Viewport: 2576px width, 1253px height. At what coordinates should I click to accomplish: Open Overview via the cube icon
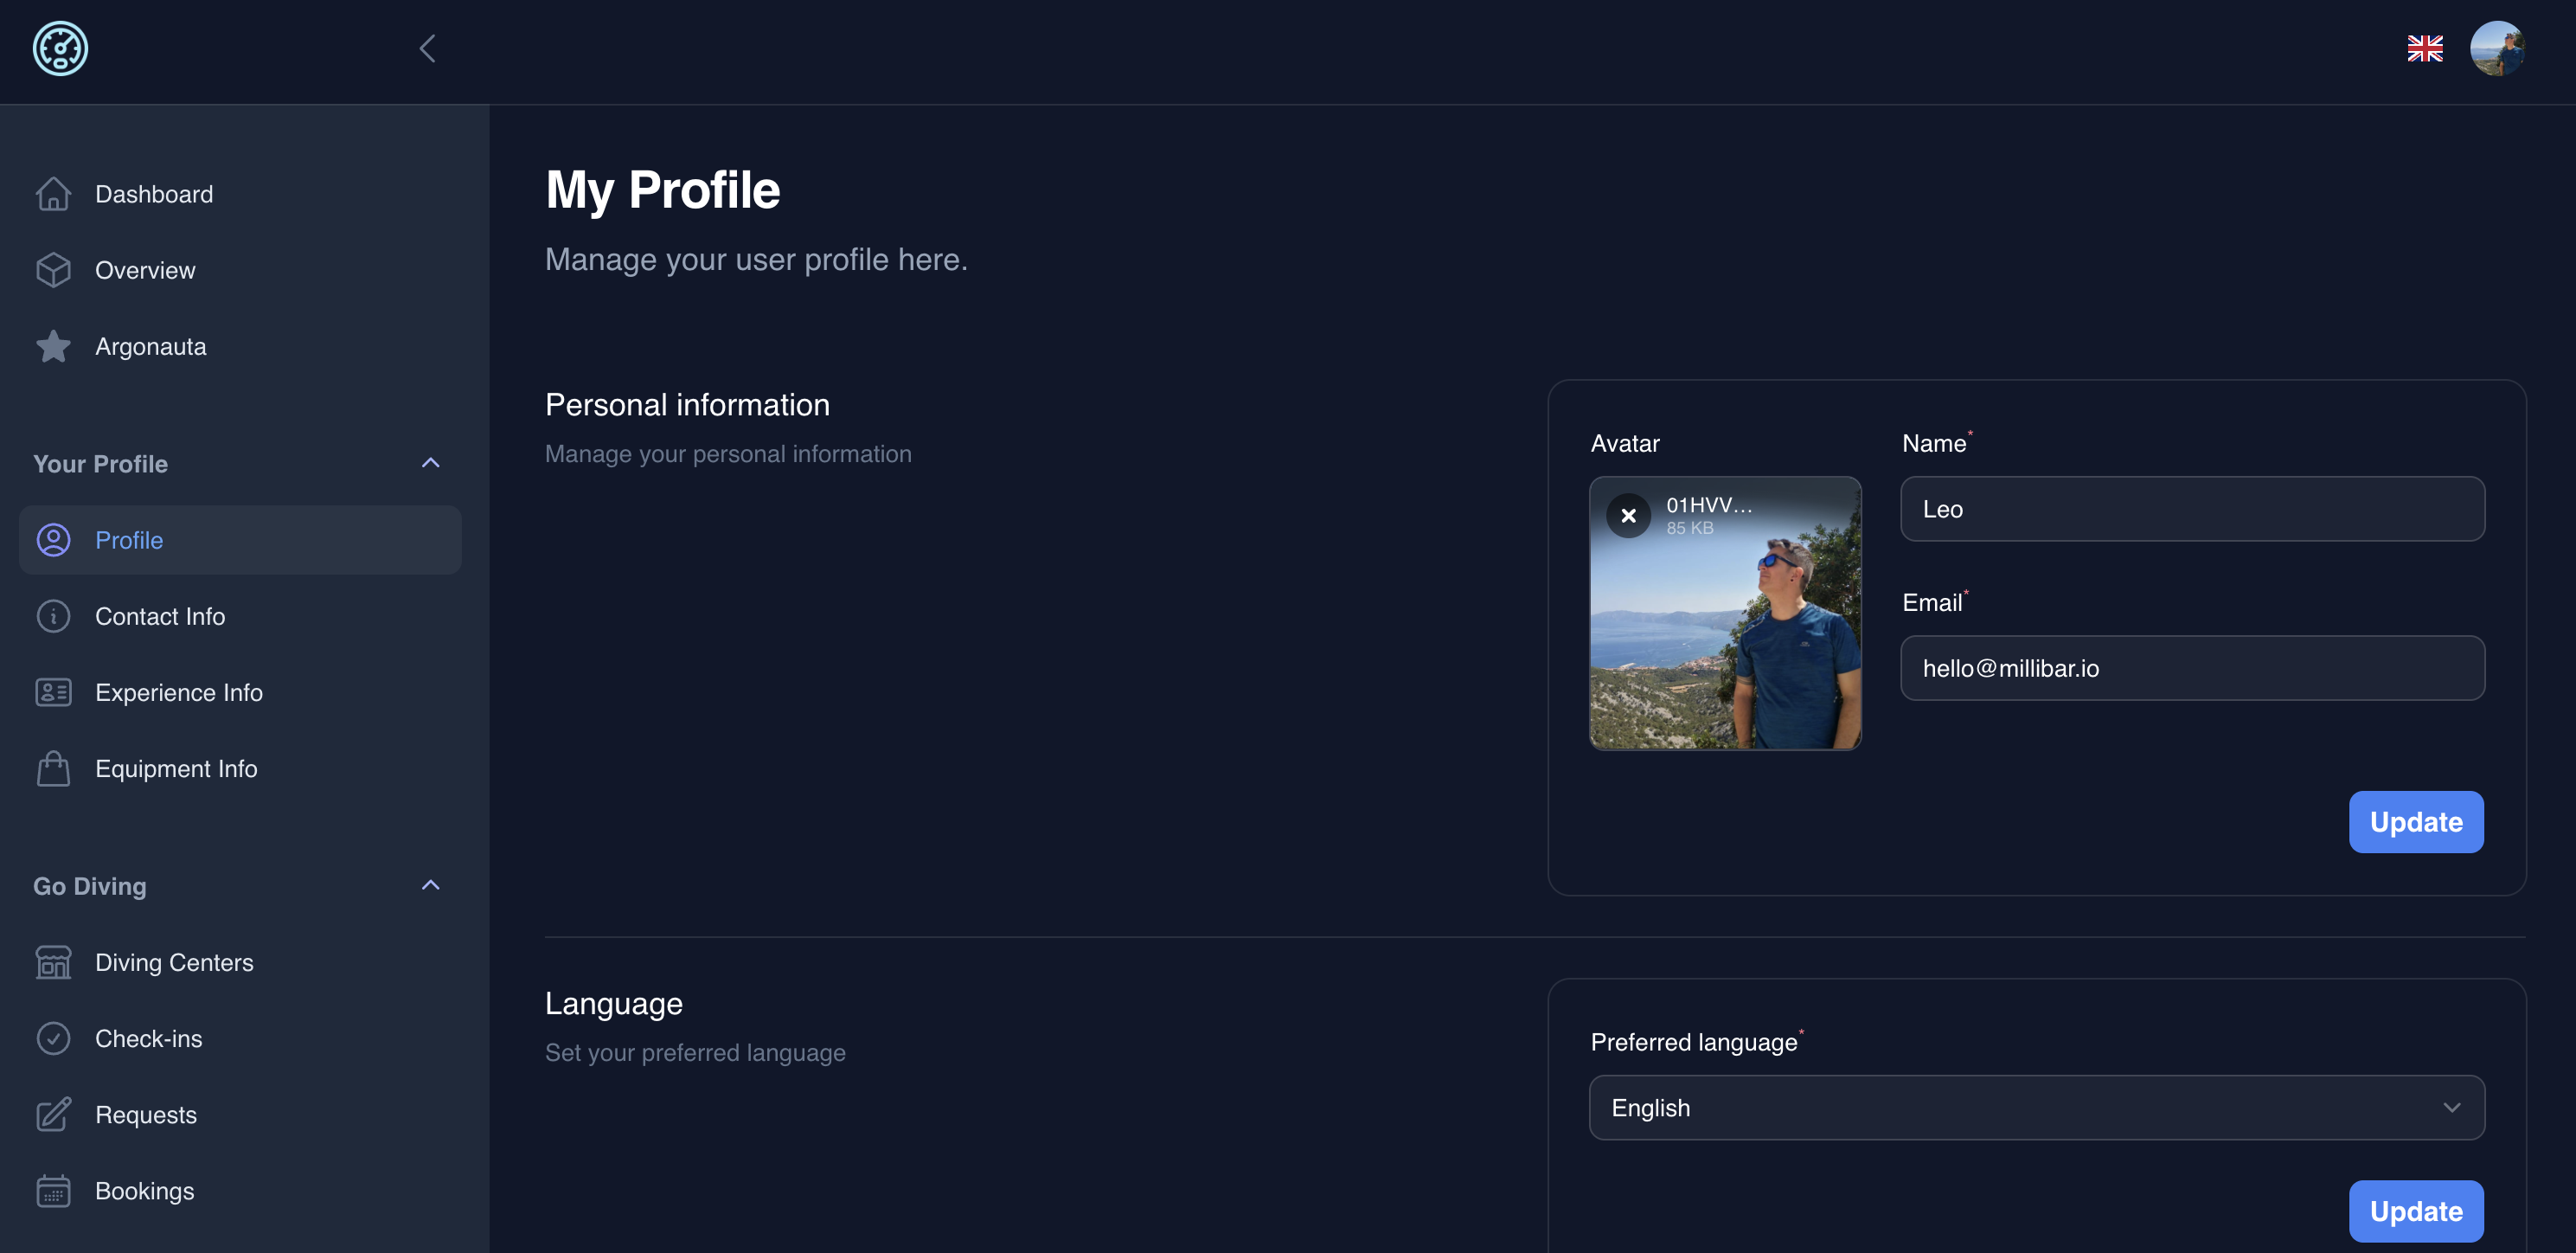coord(53,269)
